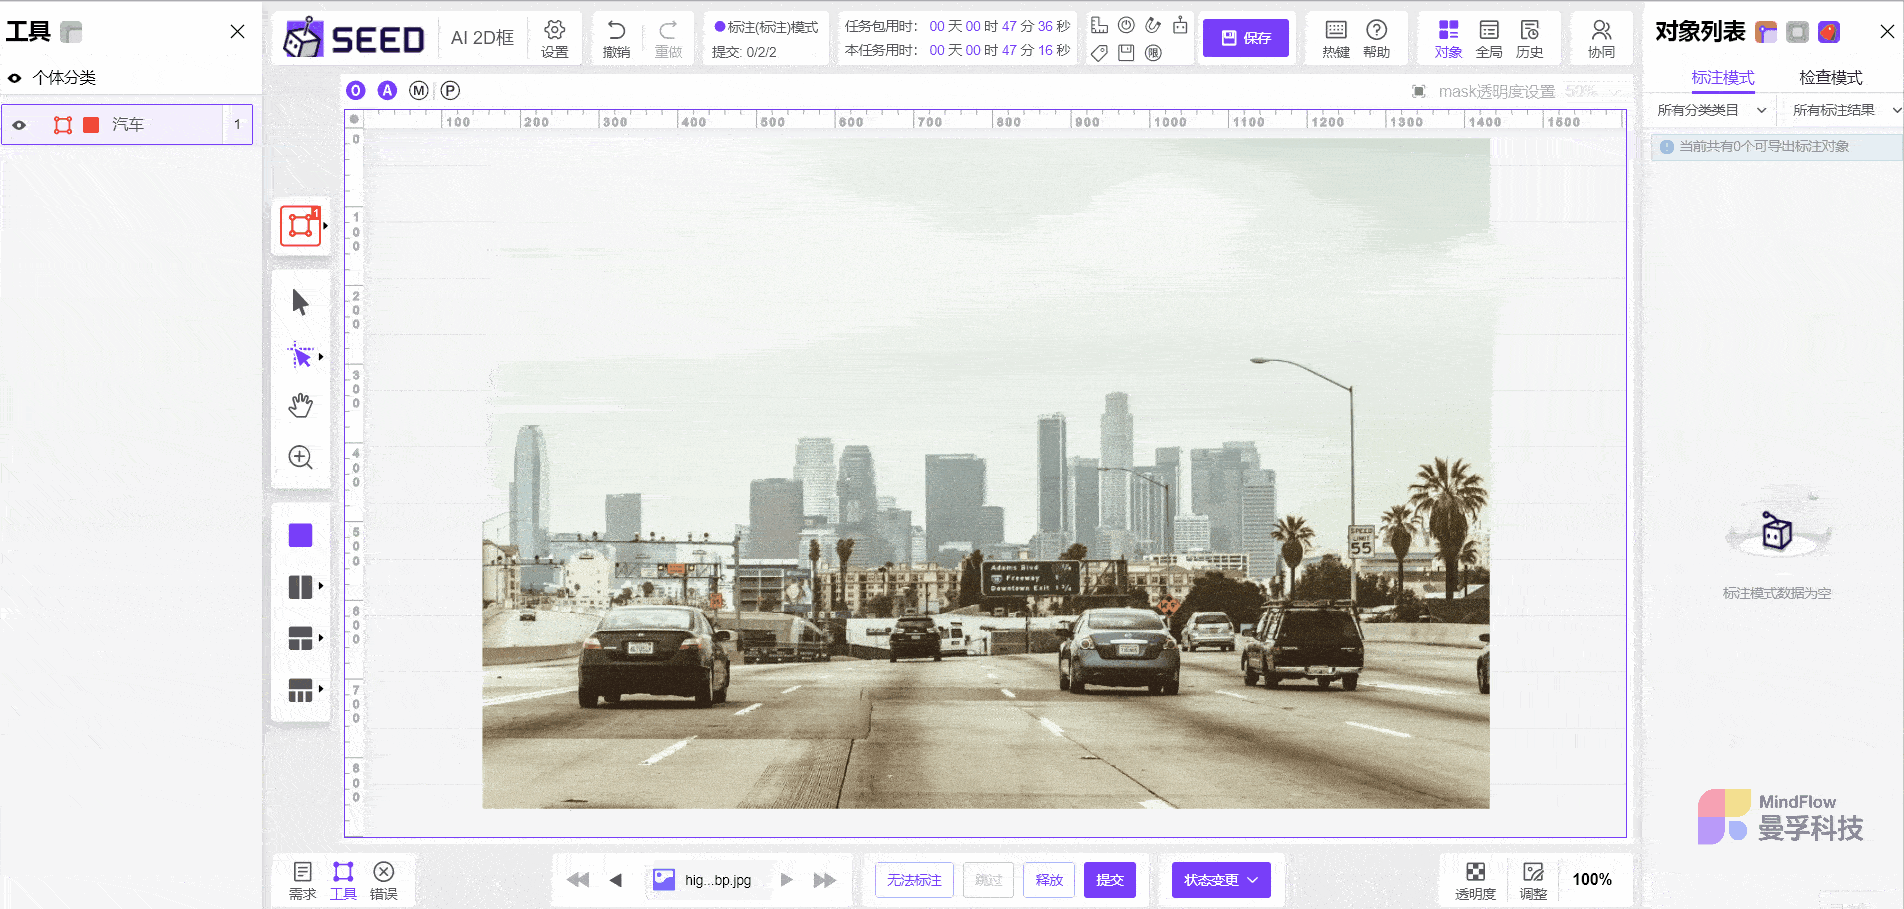1904x909 pixels.
Task: Toggle the circled M filter
Action: coord(419,91)
